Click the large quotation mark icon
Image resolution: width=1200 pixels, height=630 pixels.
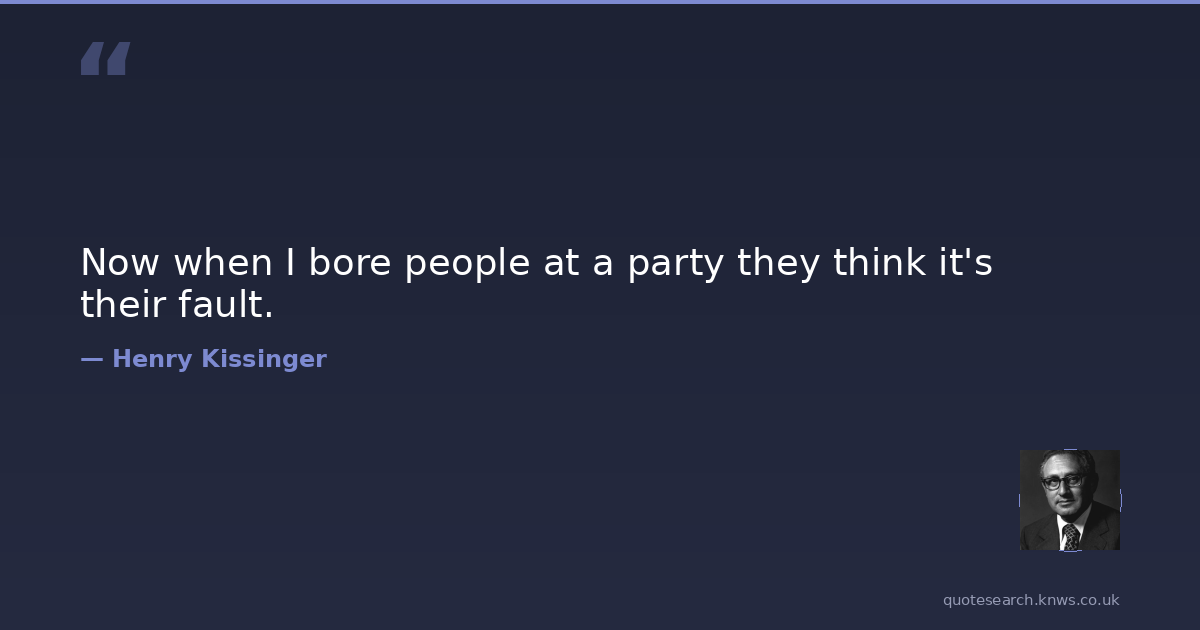pyautogui.click(x=105, y=59)
